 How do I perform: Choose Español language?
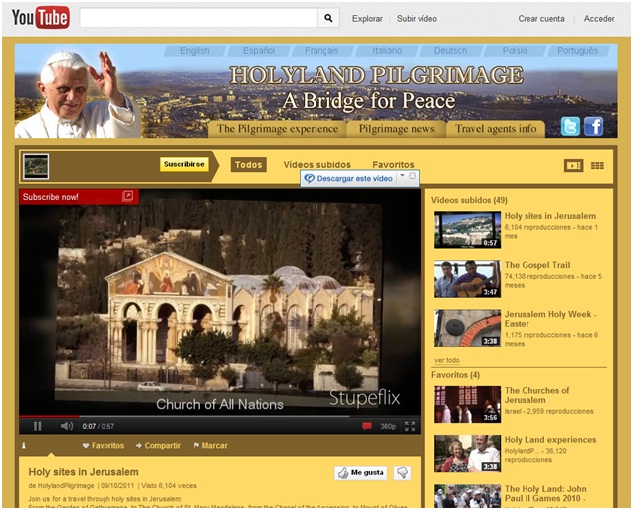pos(259,51)
